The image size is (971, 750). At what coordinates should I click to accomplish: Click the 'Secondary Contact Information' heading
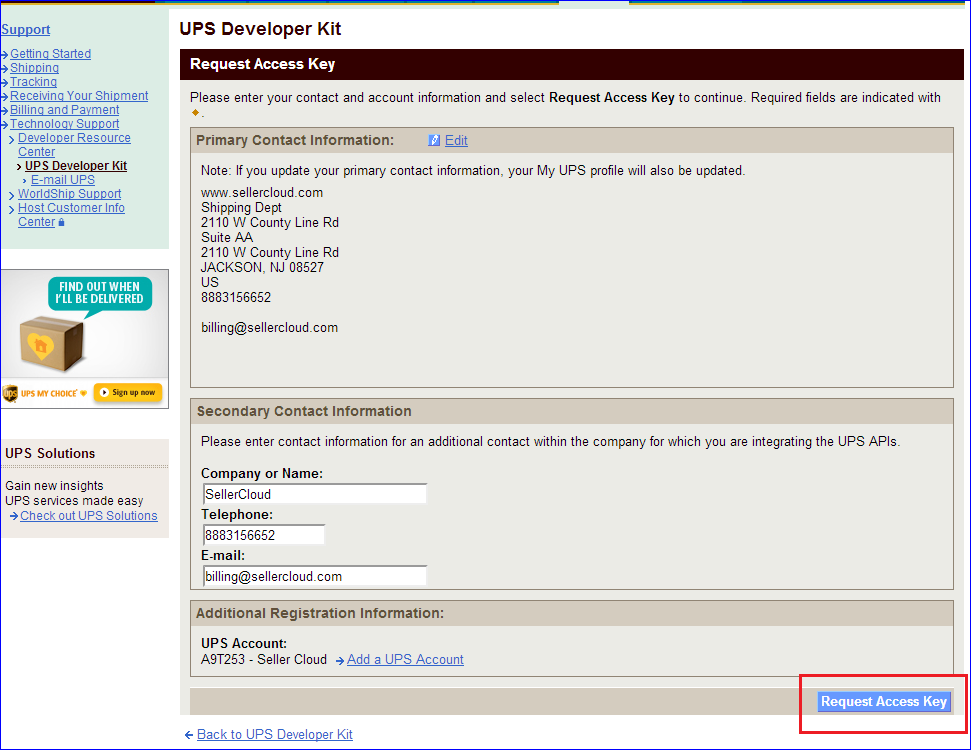[x=304, y=411]
